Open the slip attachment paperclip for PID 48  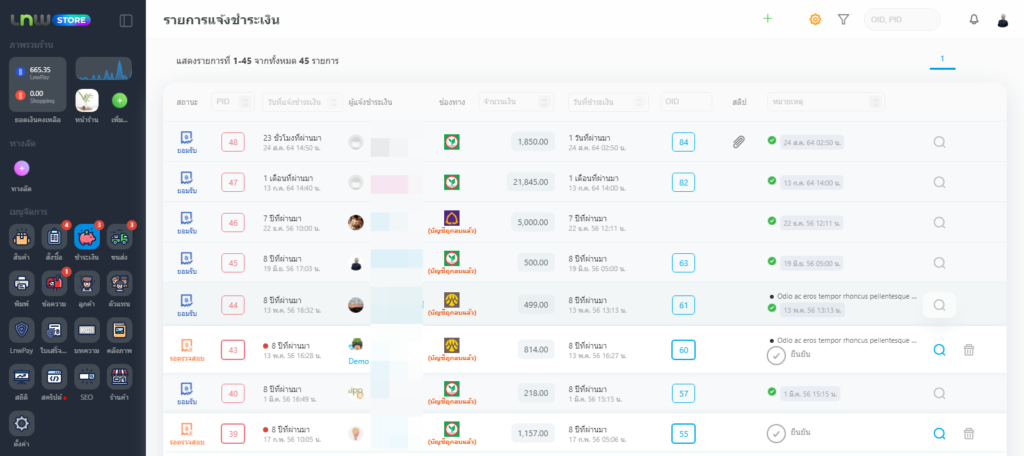tap(739, 142)
